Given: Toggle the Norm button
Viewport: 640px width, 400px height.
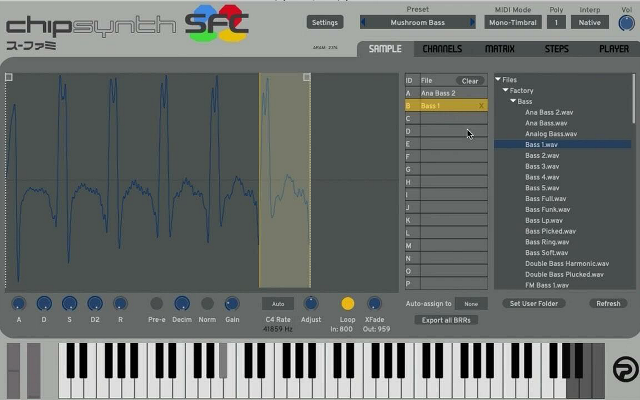Looking at the screenshot, I should pyautogui.click(x=207, y=304).
